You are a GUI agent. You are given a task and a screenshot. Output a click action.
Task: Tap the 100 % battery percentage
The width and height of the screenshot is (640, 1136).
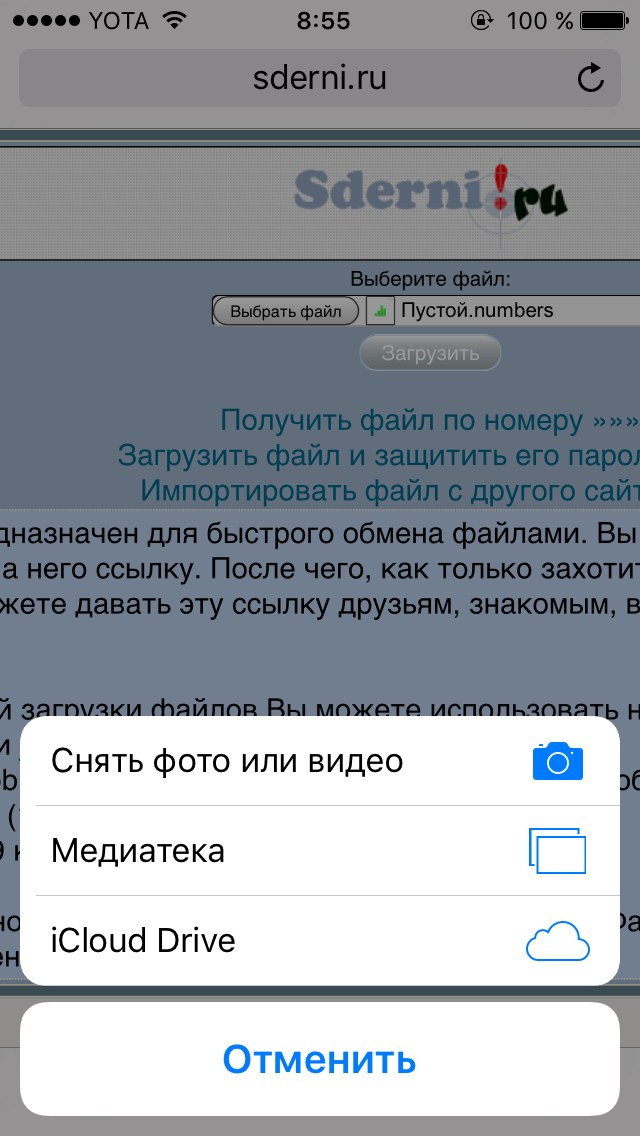(x=540, y=21)
